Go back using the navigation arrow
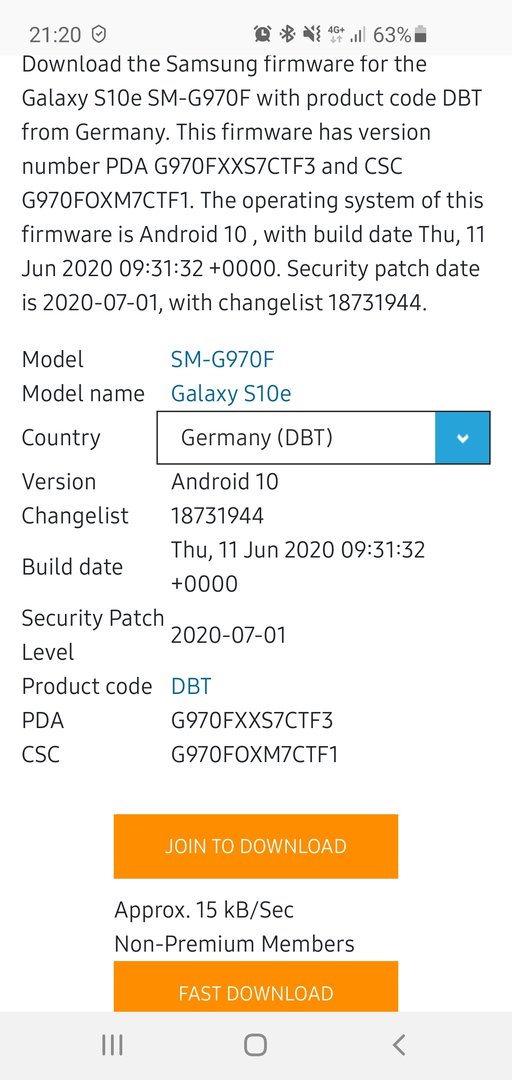512x1080 pixels. point(398,1045)
